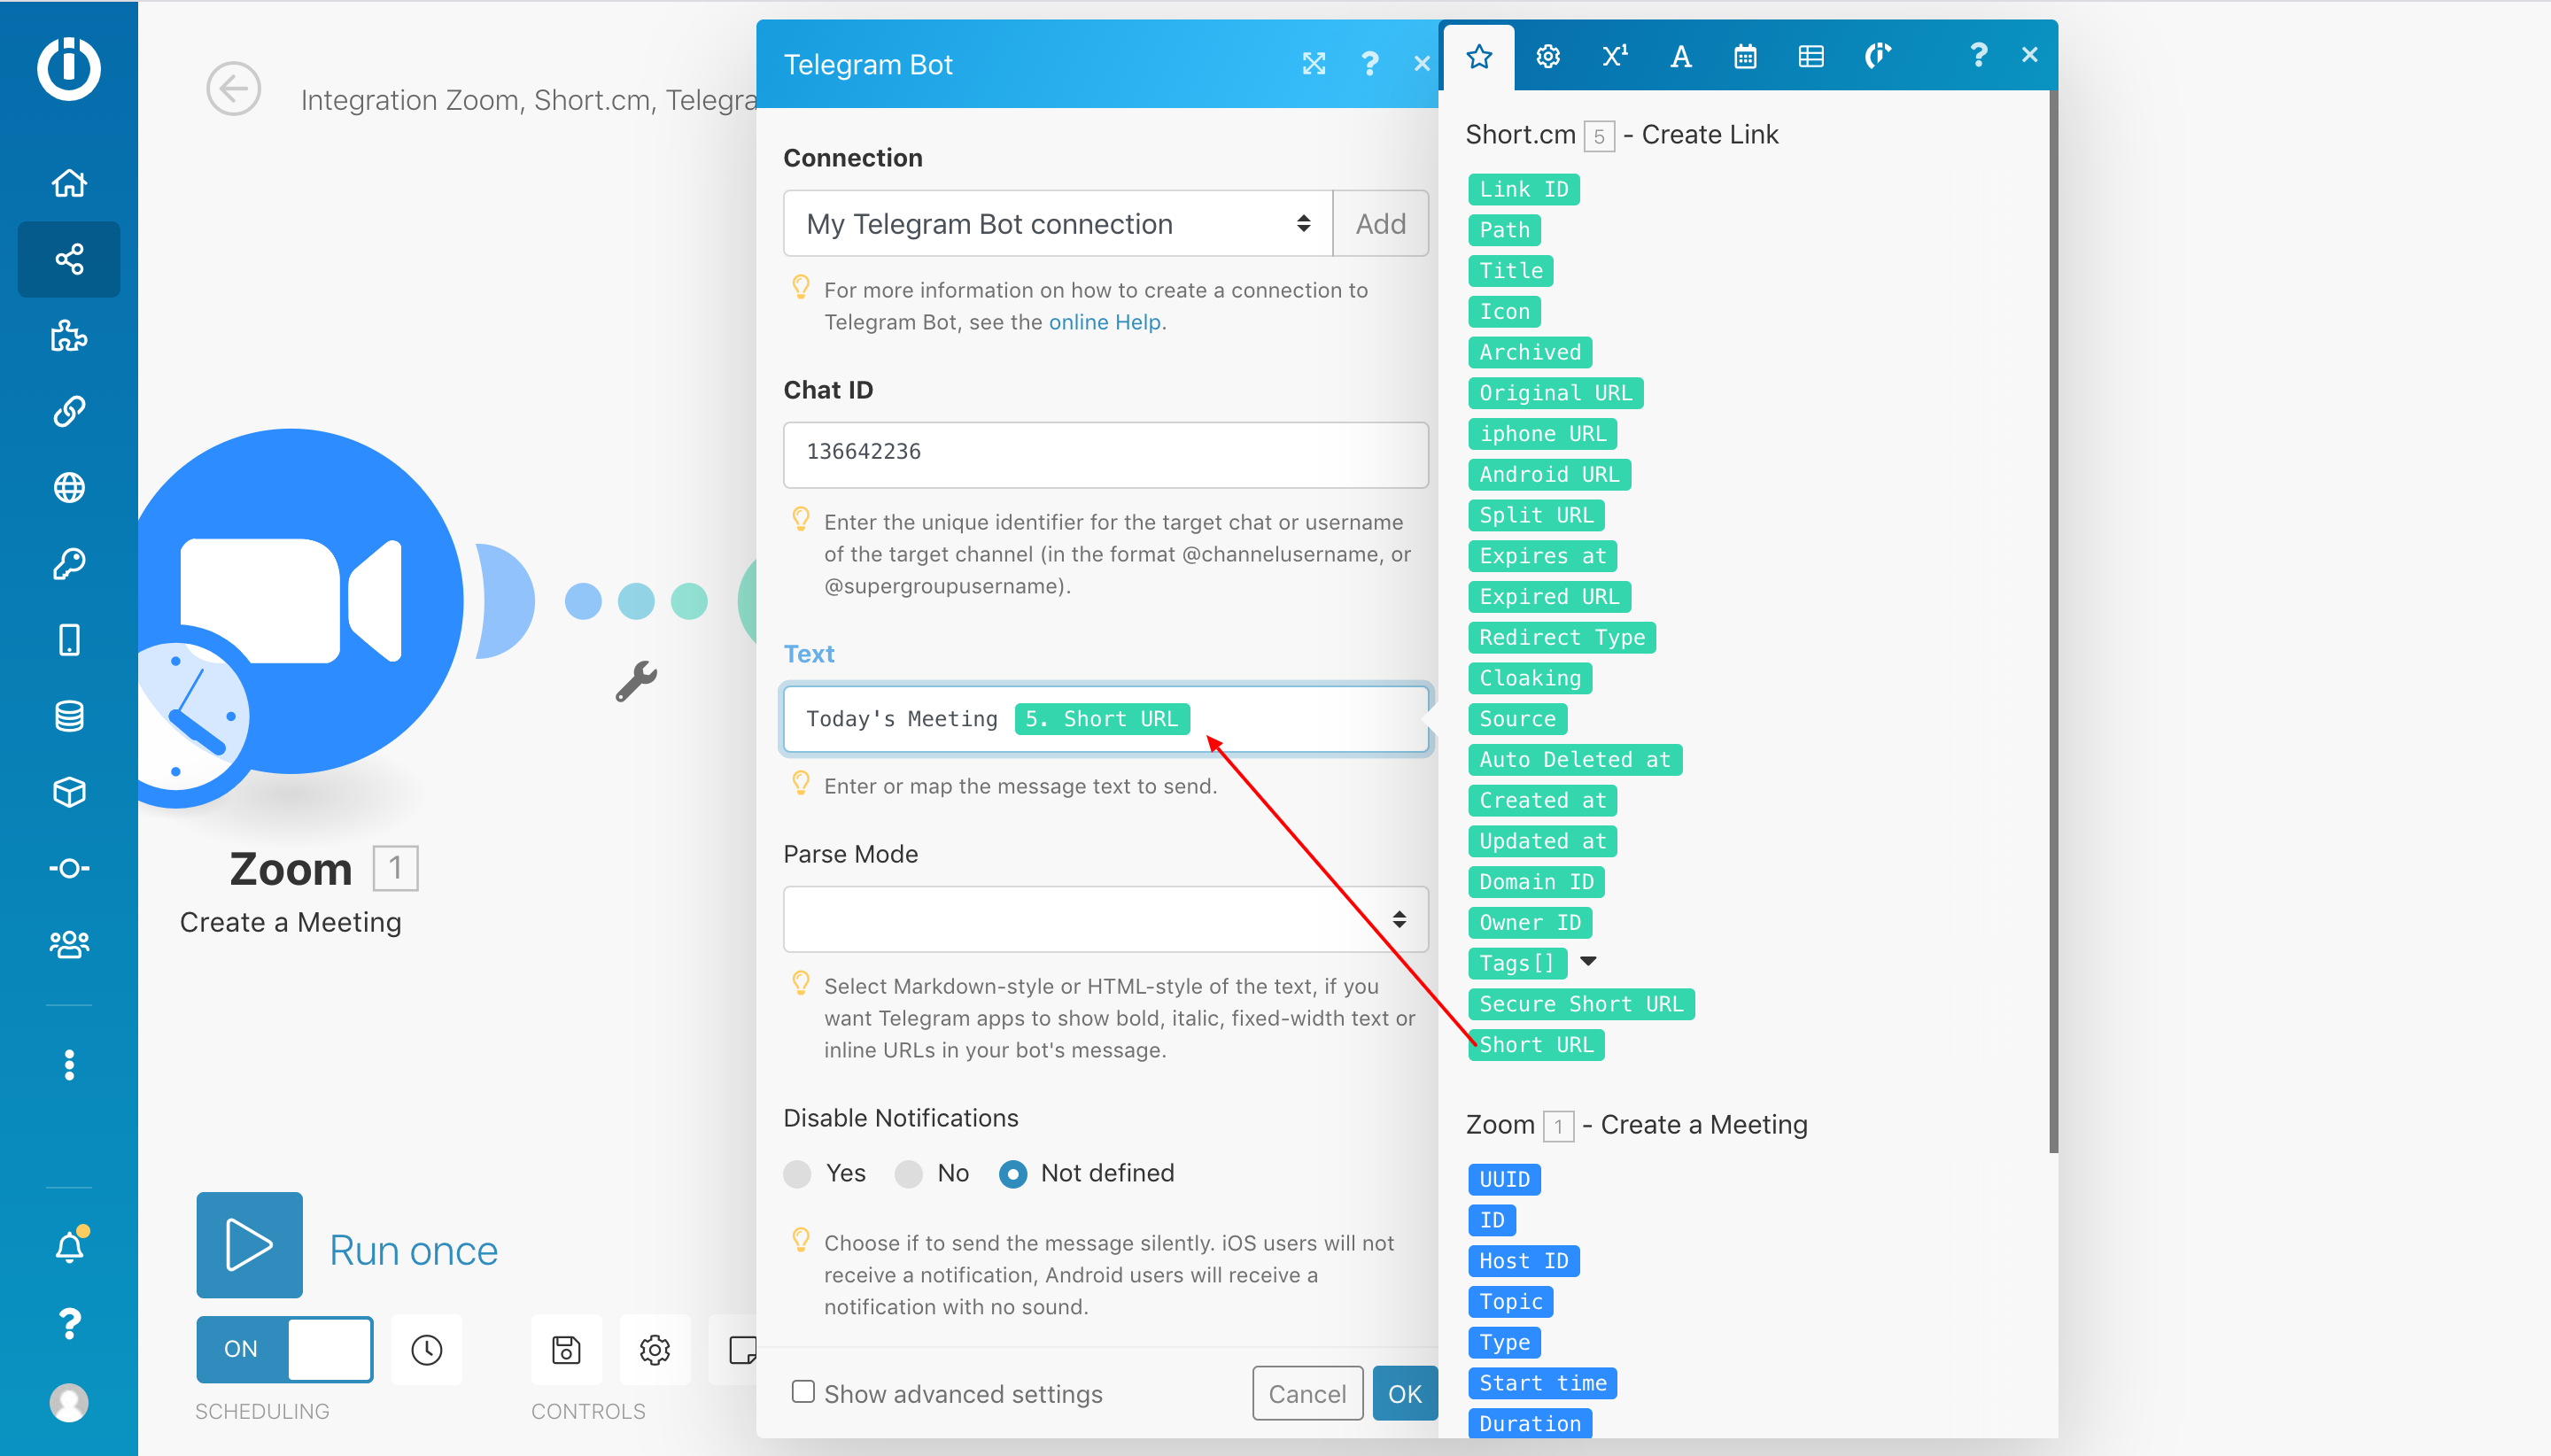Switch to the Date and time functions tab
The image size is (2551, 1456).
click(1745, 56)
